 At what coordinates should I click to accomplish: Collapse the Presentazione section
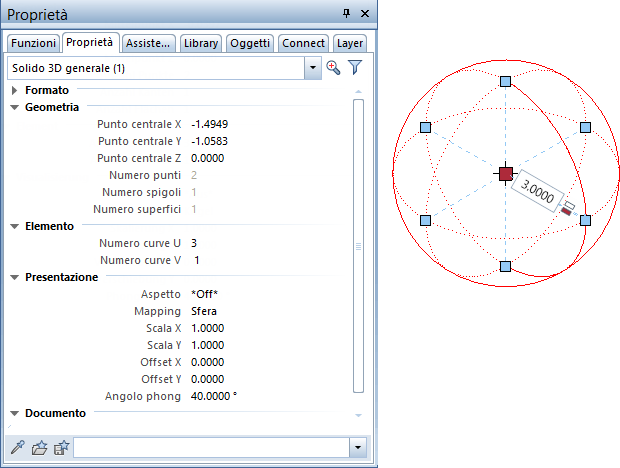click(x=15, y=277)
